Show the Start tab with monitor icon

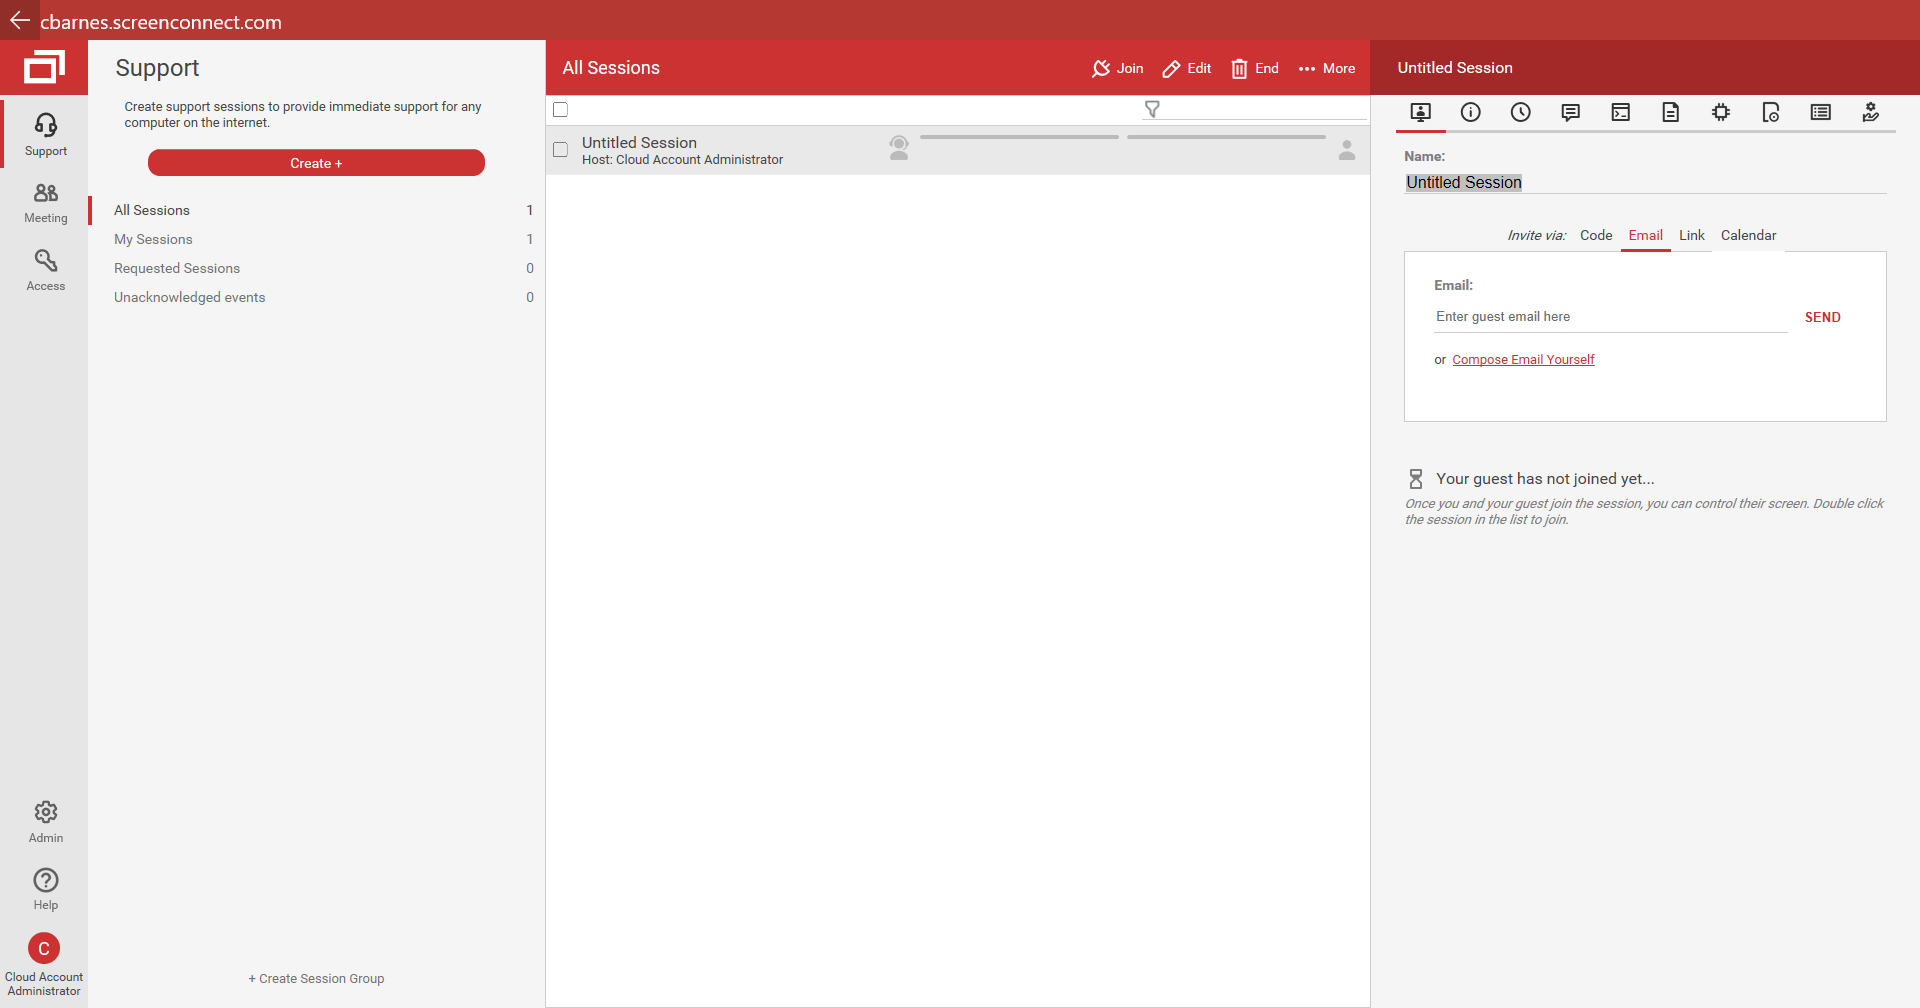point(1420,112)
